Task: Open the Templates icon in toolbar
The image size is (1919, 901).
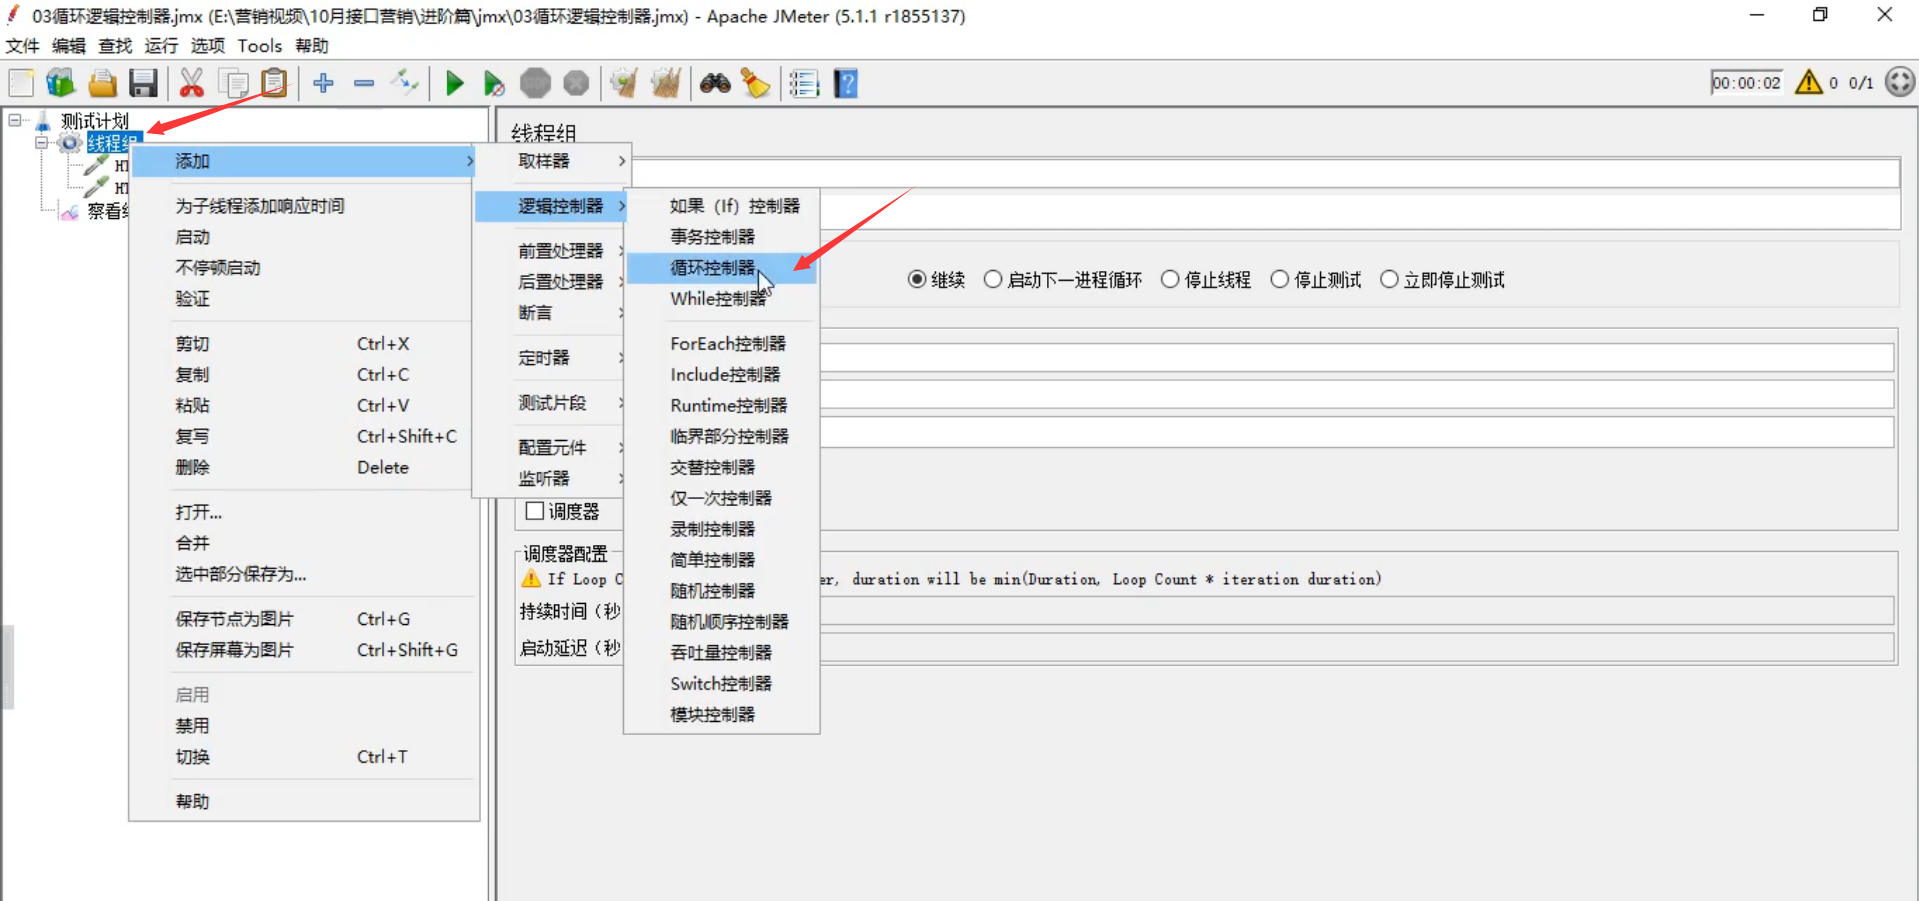Action: [x=61, y=83]
